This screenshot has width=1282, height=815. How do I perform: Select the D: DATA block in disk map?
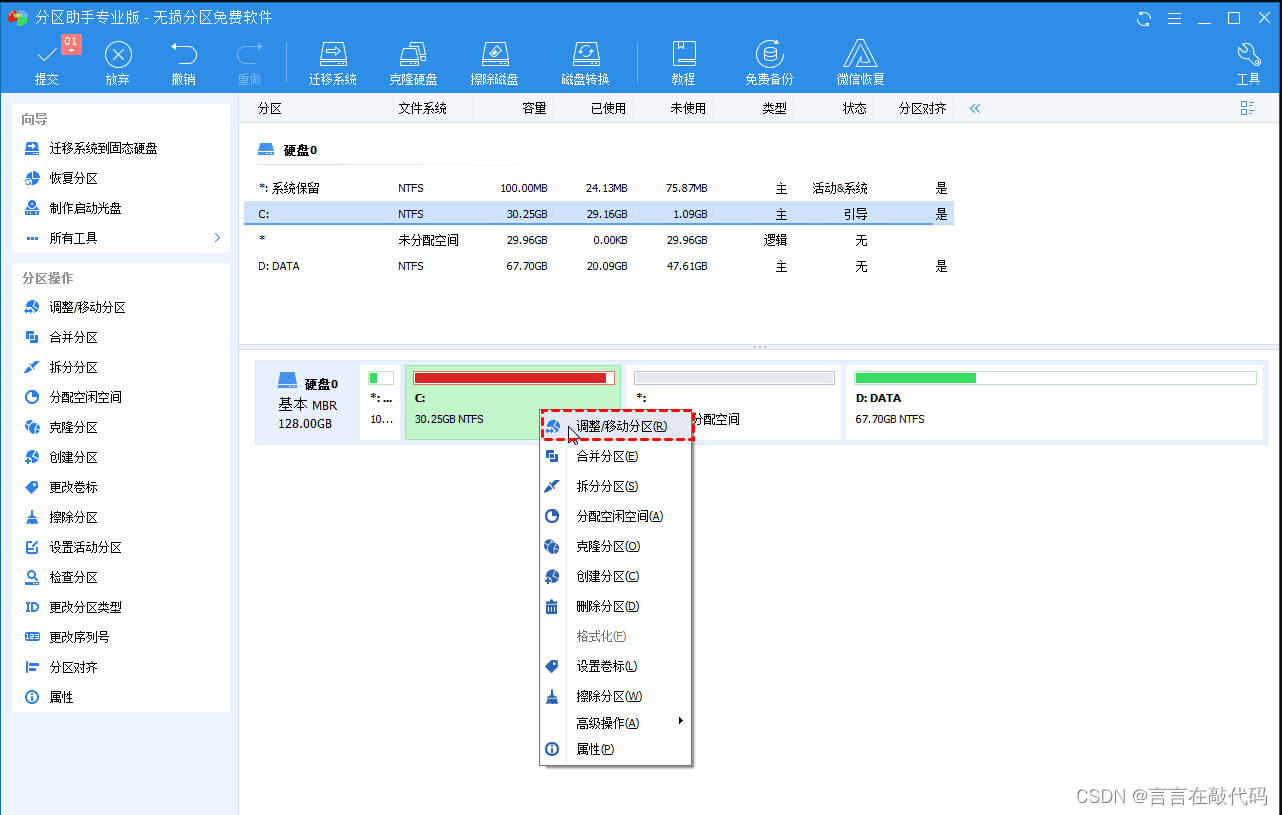[x=1056, y=403]
